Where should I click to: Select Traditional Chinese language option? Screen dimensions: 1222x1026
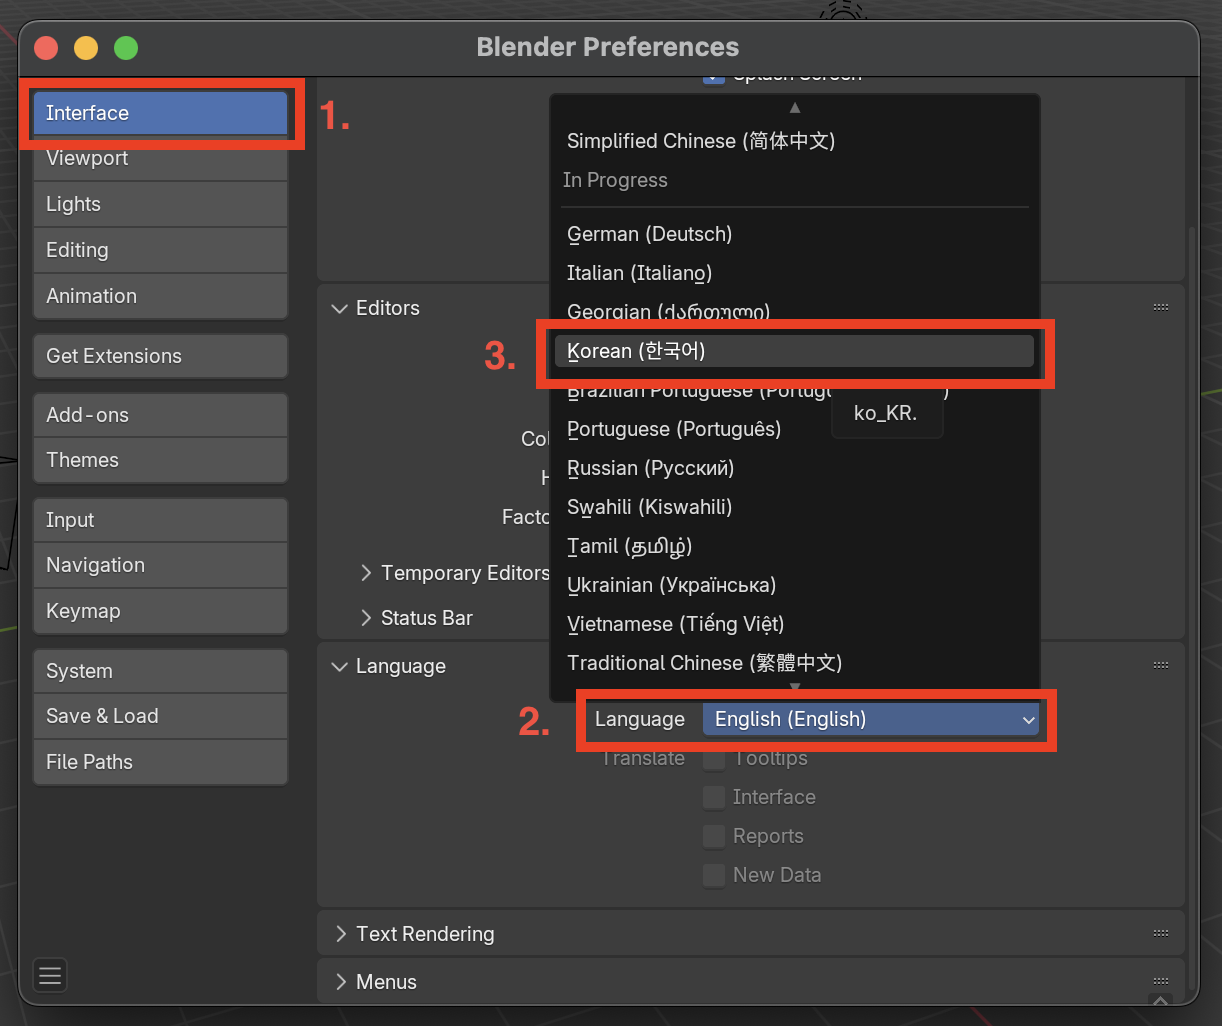point(794,663)
